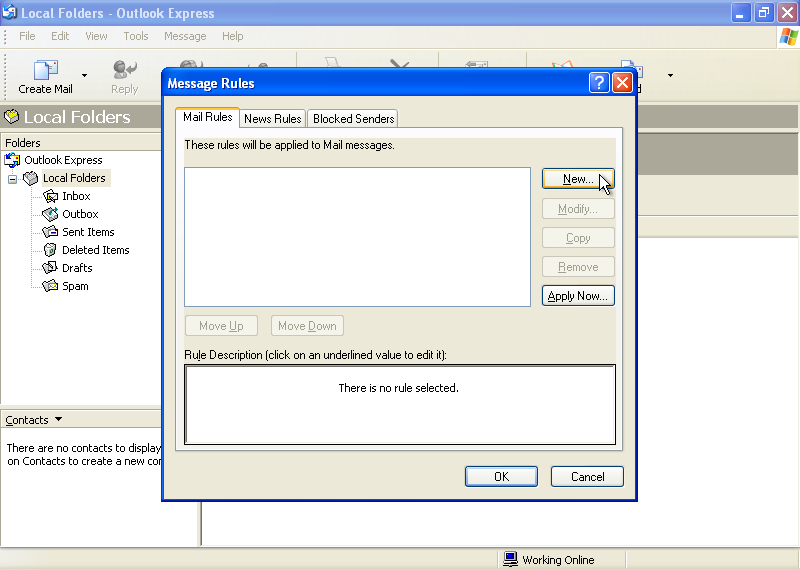Screen dimensions: 800x570
Task: Open the toolbar dropdown arrow at the far right
Action: pos(670,76)
